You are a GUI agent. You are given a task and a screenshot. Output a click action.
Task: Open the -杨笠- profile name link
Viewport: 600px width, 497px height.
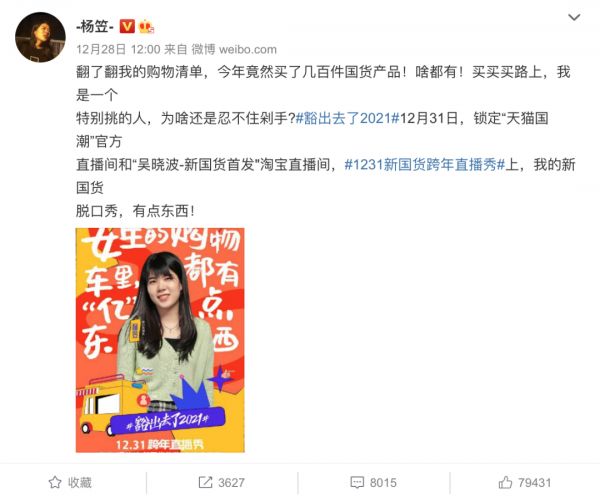pos(95,26)
